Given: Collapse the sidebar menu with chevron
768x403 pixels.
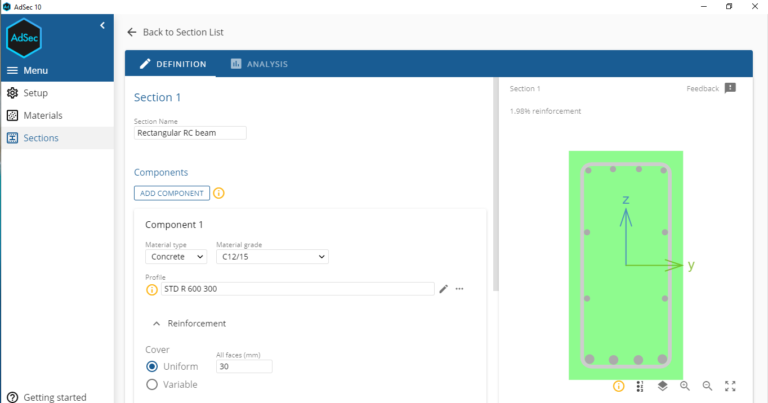Looking at the screenshot, I should click(102, 25).
